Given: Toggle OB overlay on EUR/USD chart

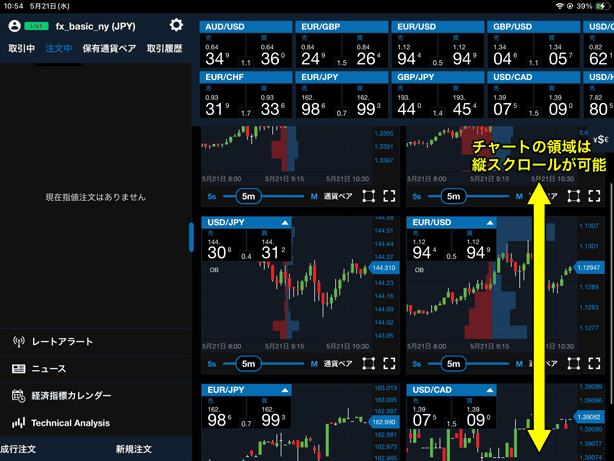Looking at the screenshot, I should pyautogui.click(x=419, y=270).
